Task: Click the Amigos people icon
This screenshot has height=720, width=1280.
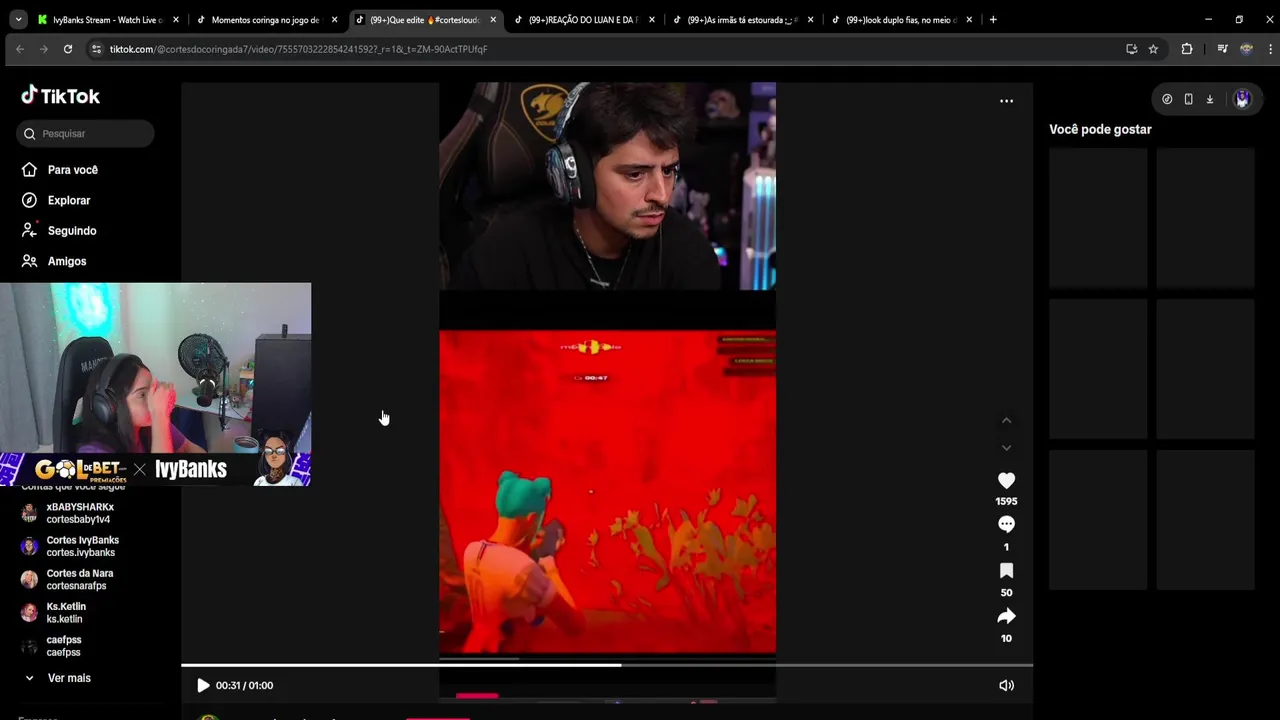Action: click(29, 261)
